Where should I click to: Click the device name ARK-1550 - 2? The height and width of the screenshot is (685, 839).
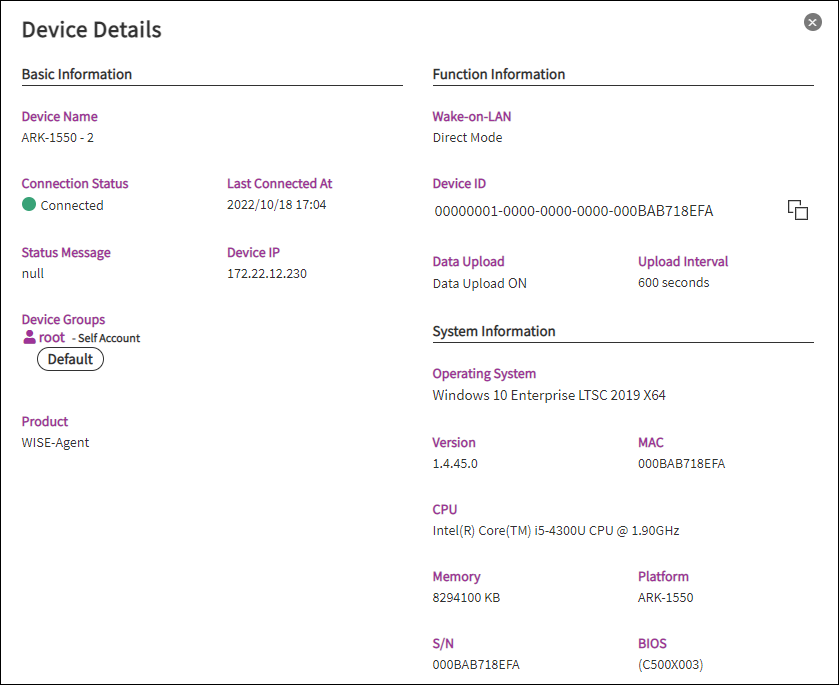(58, 137)
